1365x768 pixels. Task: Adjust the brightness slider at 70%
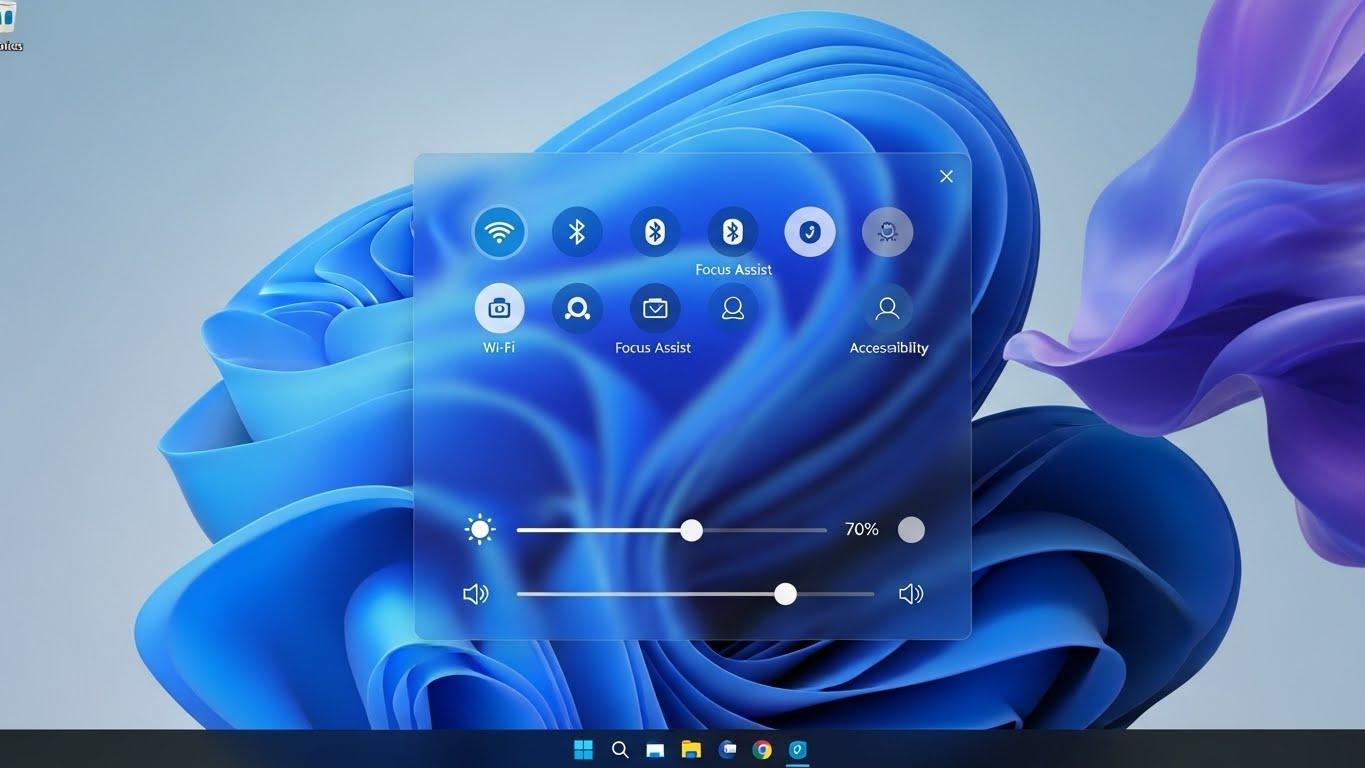click(x=691, y=530)
